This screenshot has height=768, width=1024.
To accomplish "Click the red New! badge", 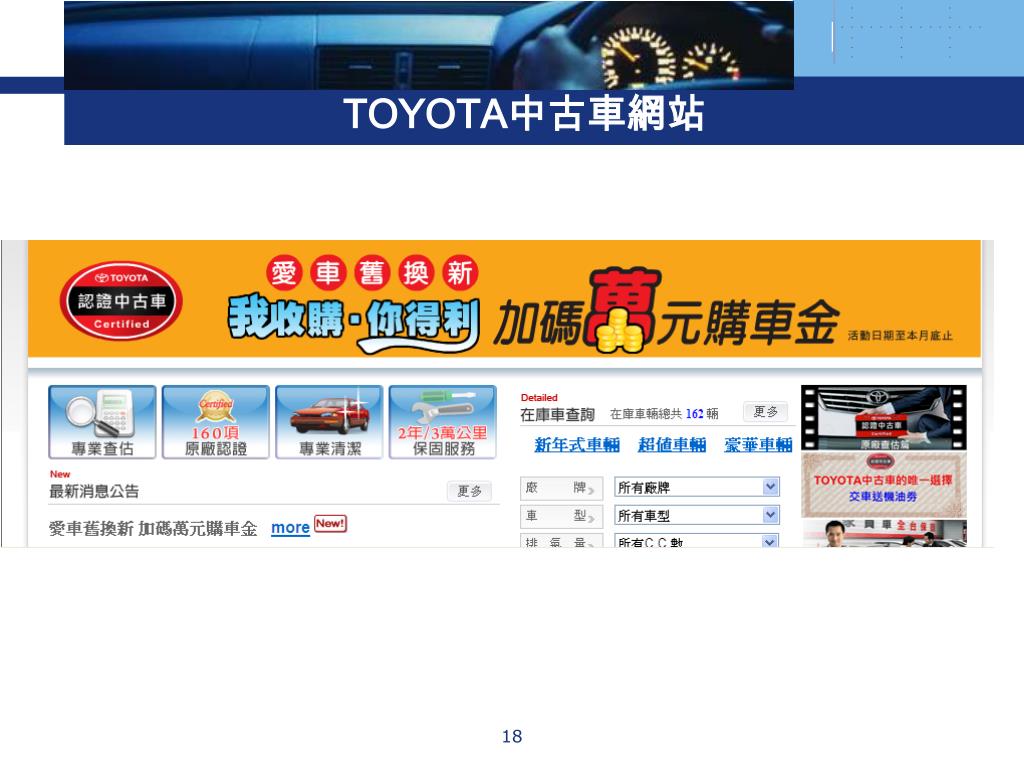I will pos(330,524).
